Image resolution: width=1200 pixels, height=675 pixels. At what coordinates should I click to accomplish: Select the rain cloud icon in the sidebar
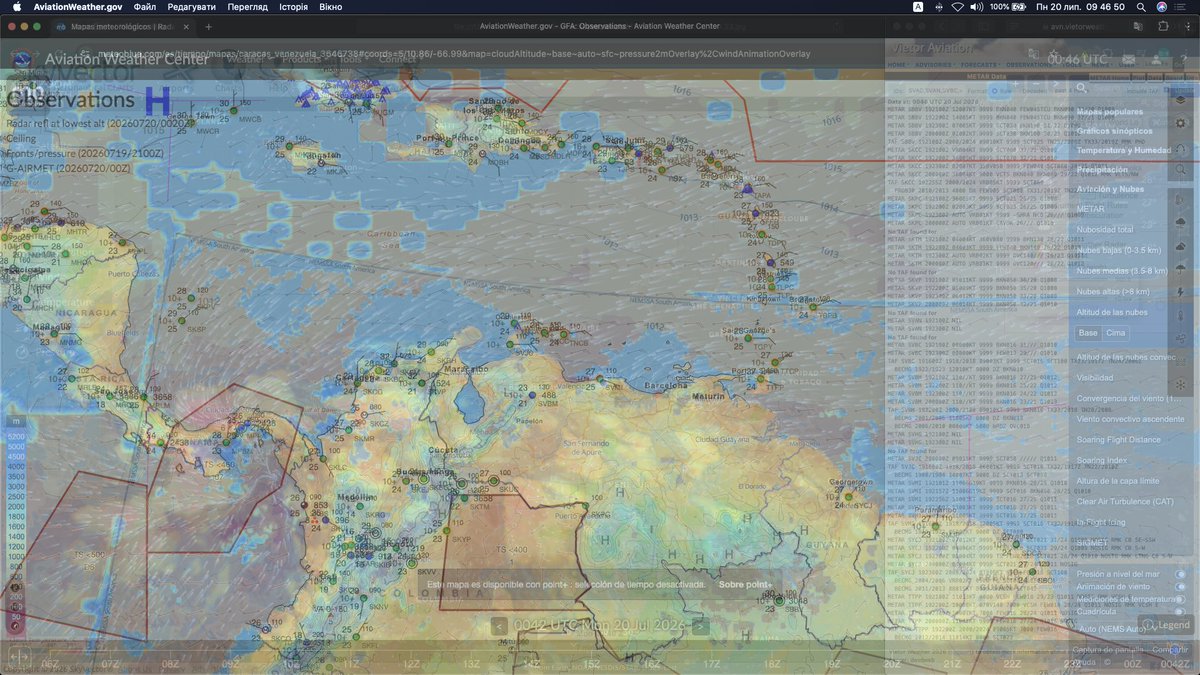coord(1181,222)
